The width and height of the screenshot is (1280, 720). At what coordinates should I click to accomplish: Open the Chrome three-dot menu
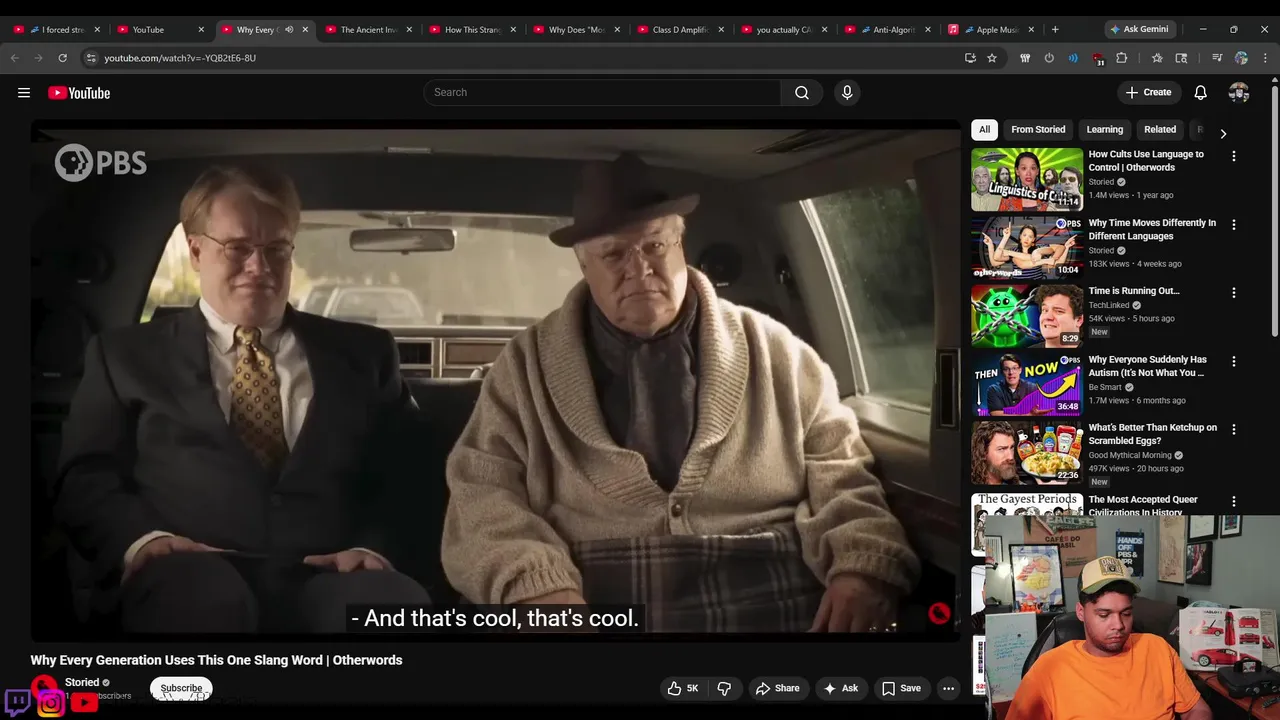point(1265,58)
